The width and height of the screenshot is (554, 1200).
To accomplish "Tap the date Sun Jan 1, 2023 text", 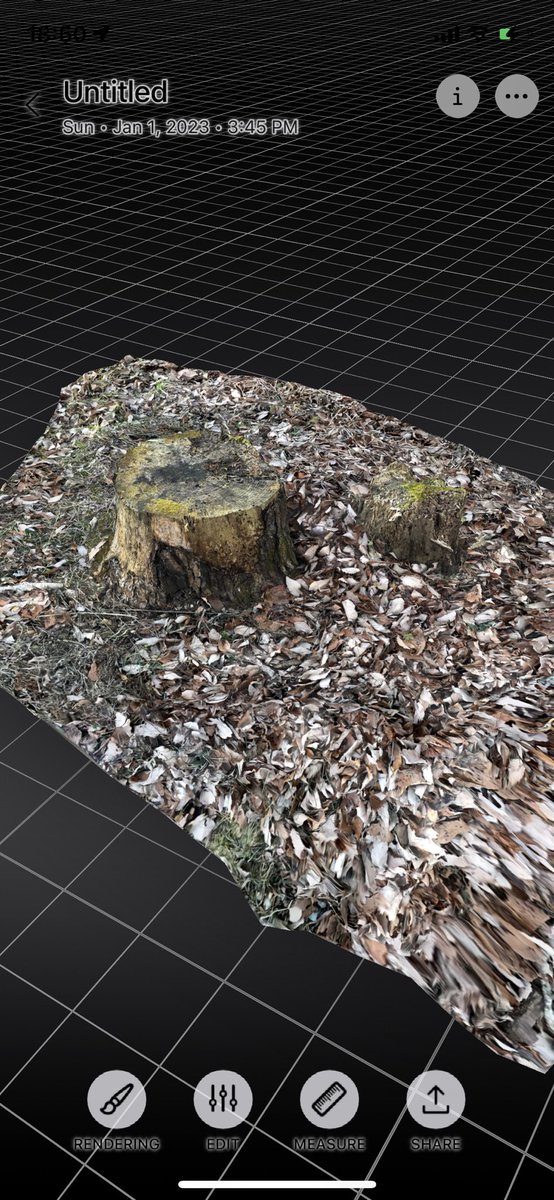I will pyautogui.click(x=180, y=127).
